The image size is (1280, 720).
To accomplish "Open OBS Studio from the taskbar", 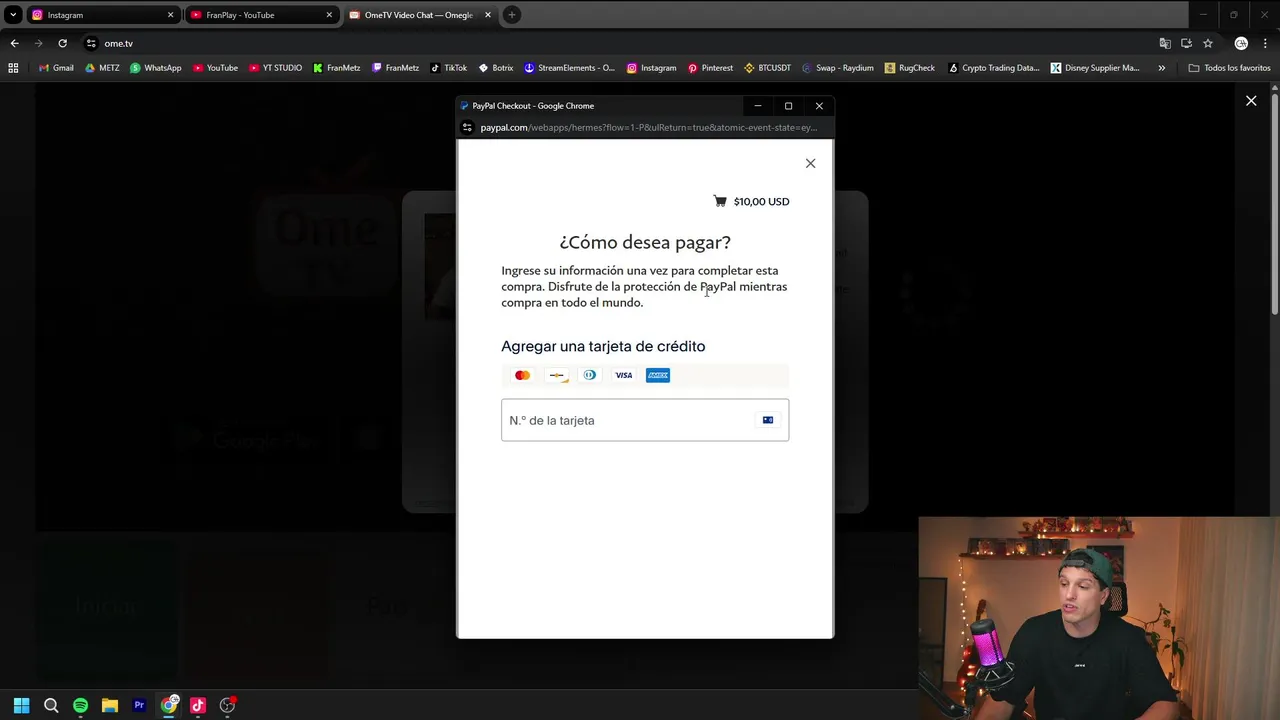I will pos(227,705).
